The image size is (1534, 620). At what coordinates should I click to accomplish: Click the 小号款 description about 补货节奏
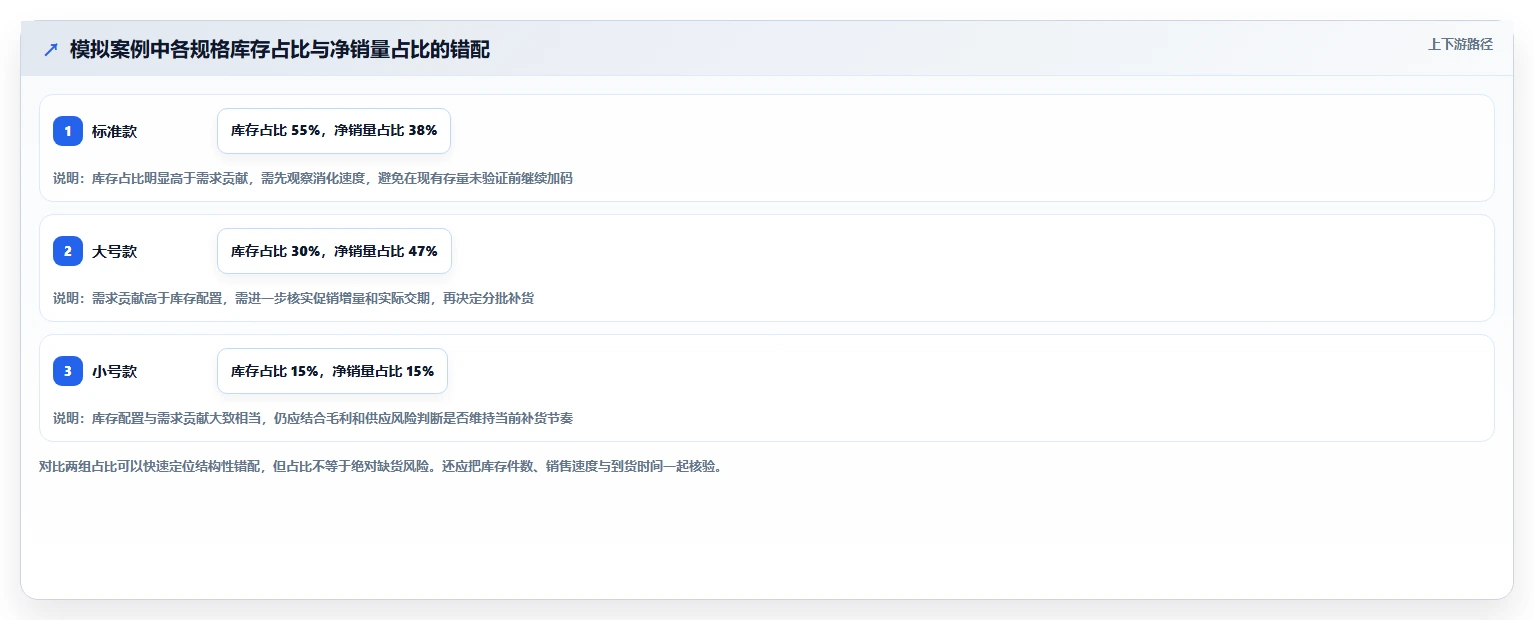[313, 418]
